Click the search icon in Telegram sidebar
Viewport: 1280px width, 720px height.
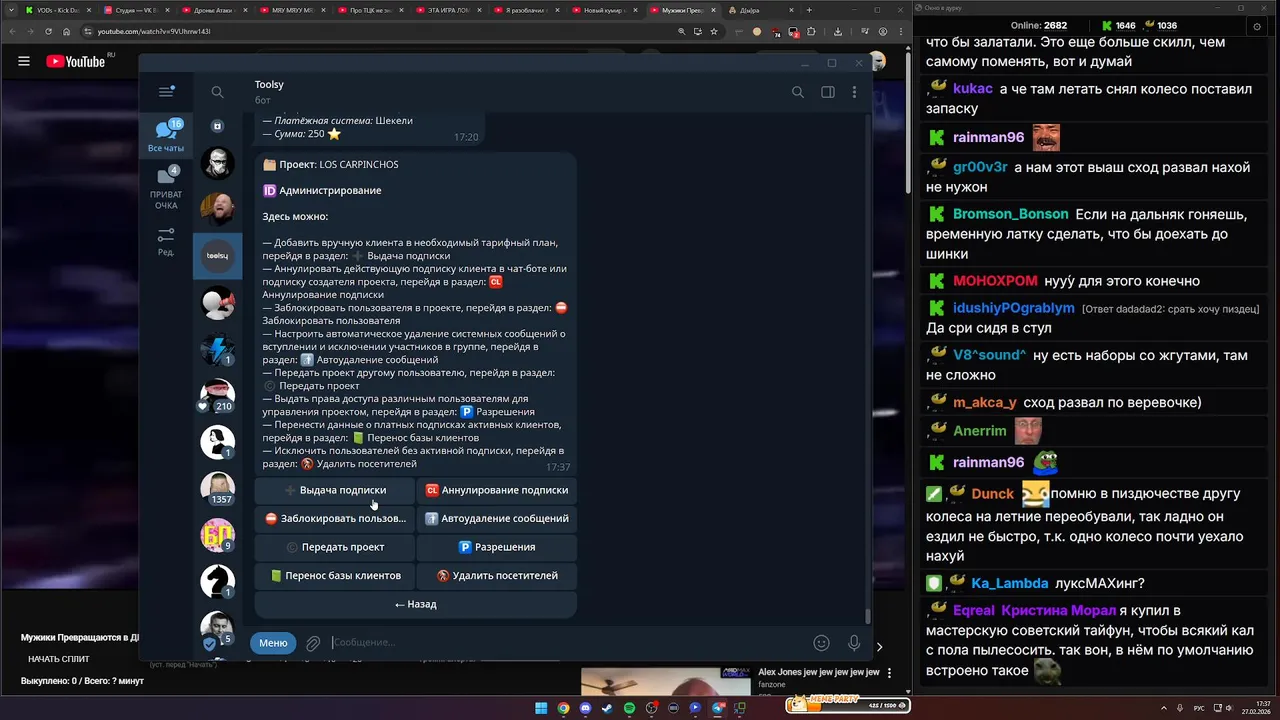pyautogui.click(x=217, y=92)
